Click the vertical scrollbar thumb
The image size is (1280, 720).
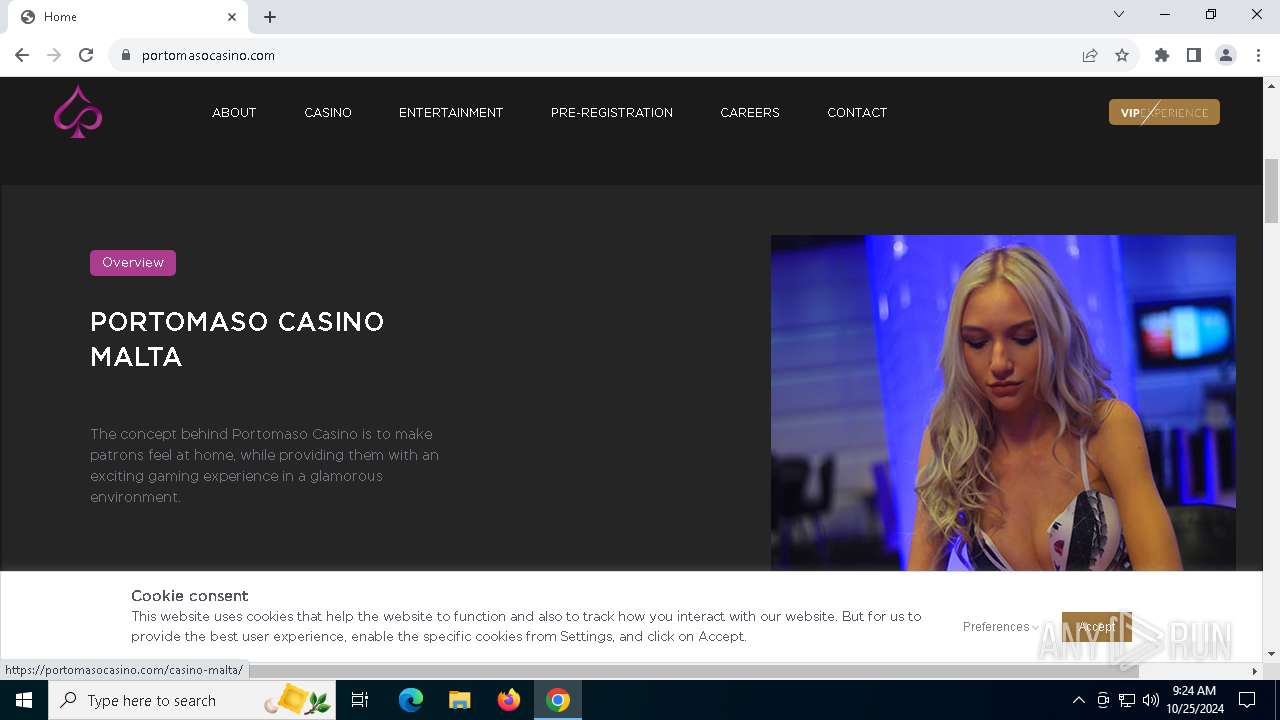(x=1271, y=191)
